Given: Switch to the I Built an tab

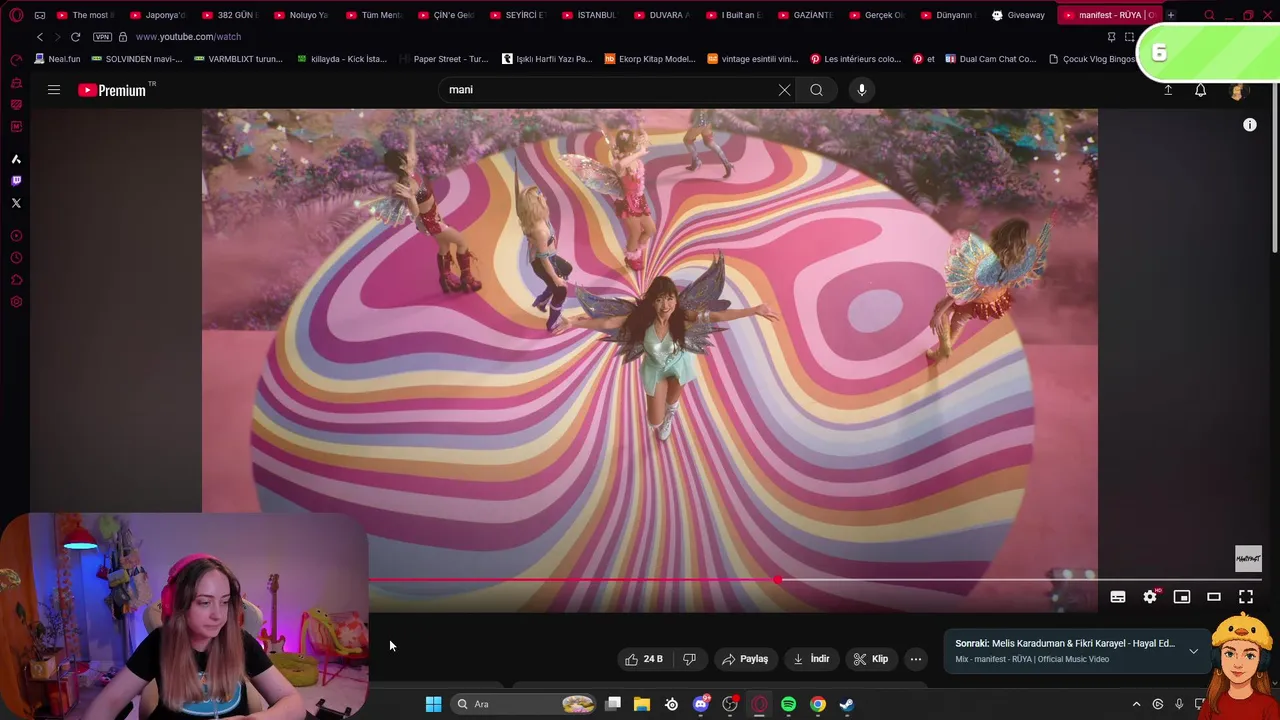Looking at the screenshot, I should (x=735, y=15).
